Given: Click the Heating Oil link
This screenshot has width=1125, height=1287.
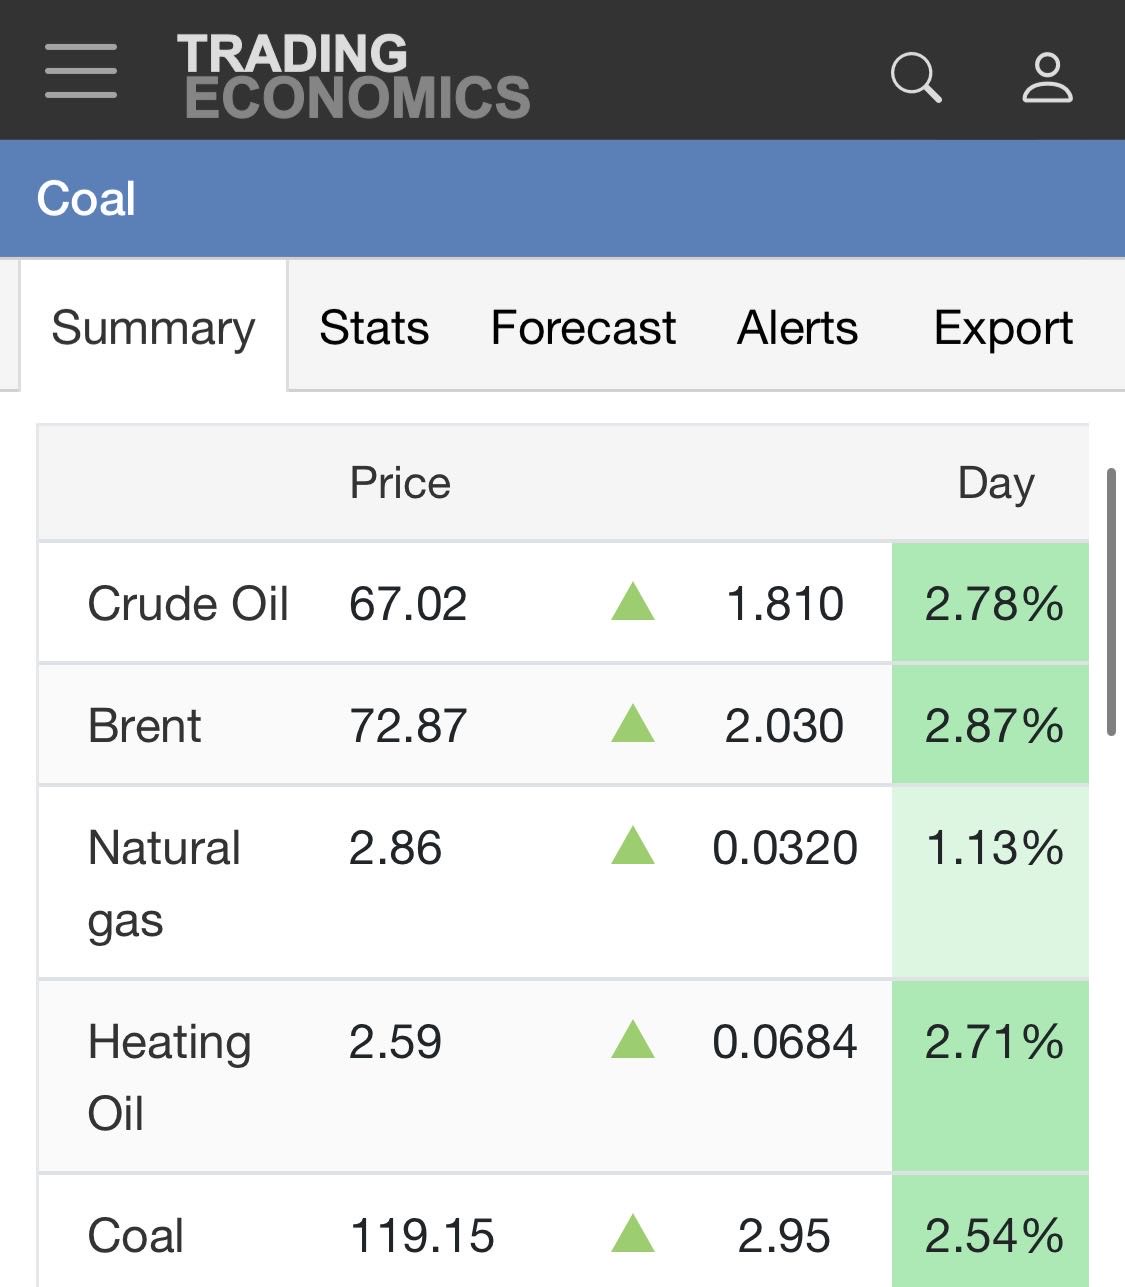Looking at the screenshot, I should tap(169, 1077).
